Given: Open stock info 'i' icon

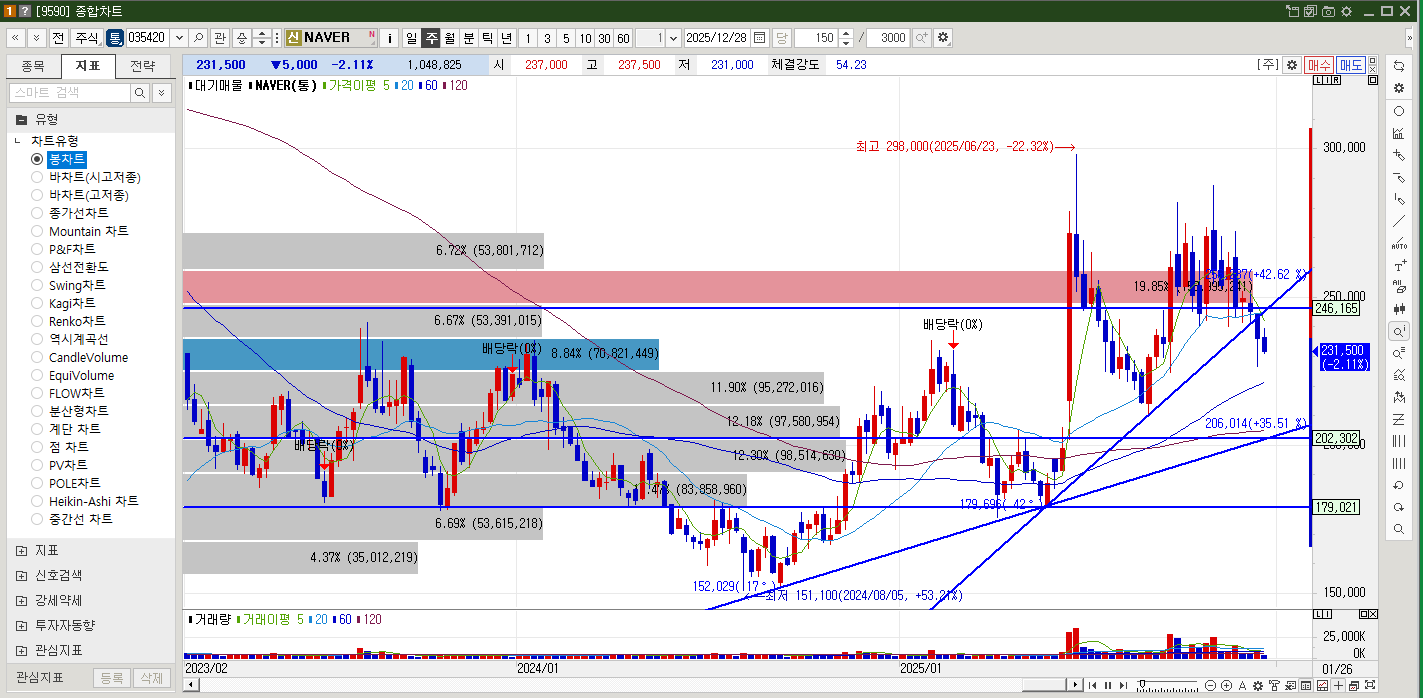Looking at the screenshot, I should click(x=390, y=38).
